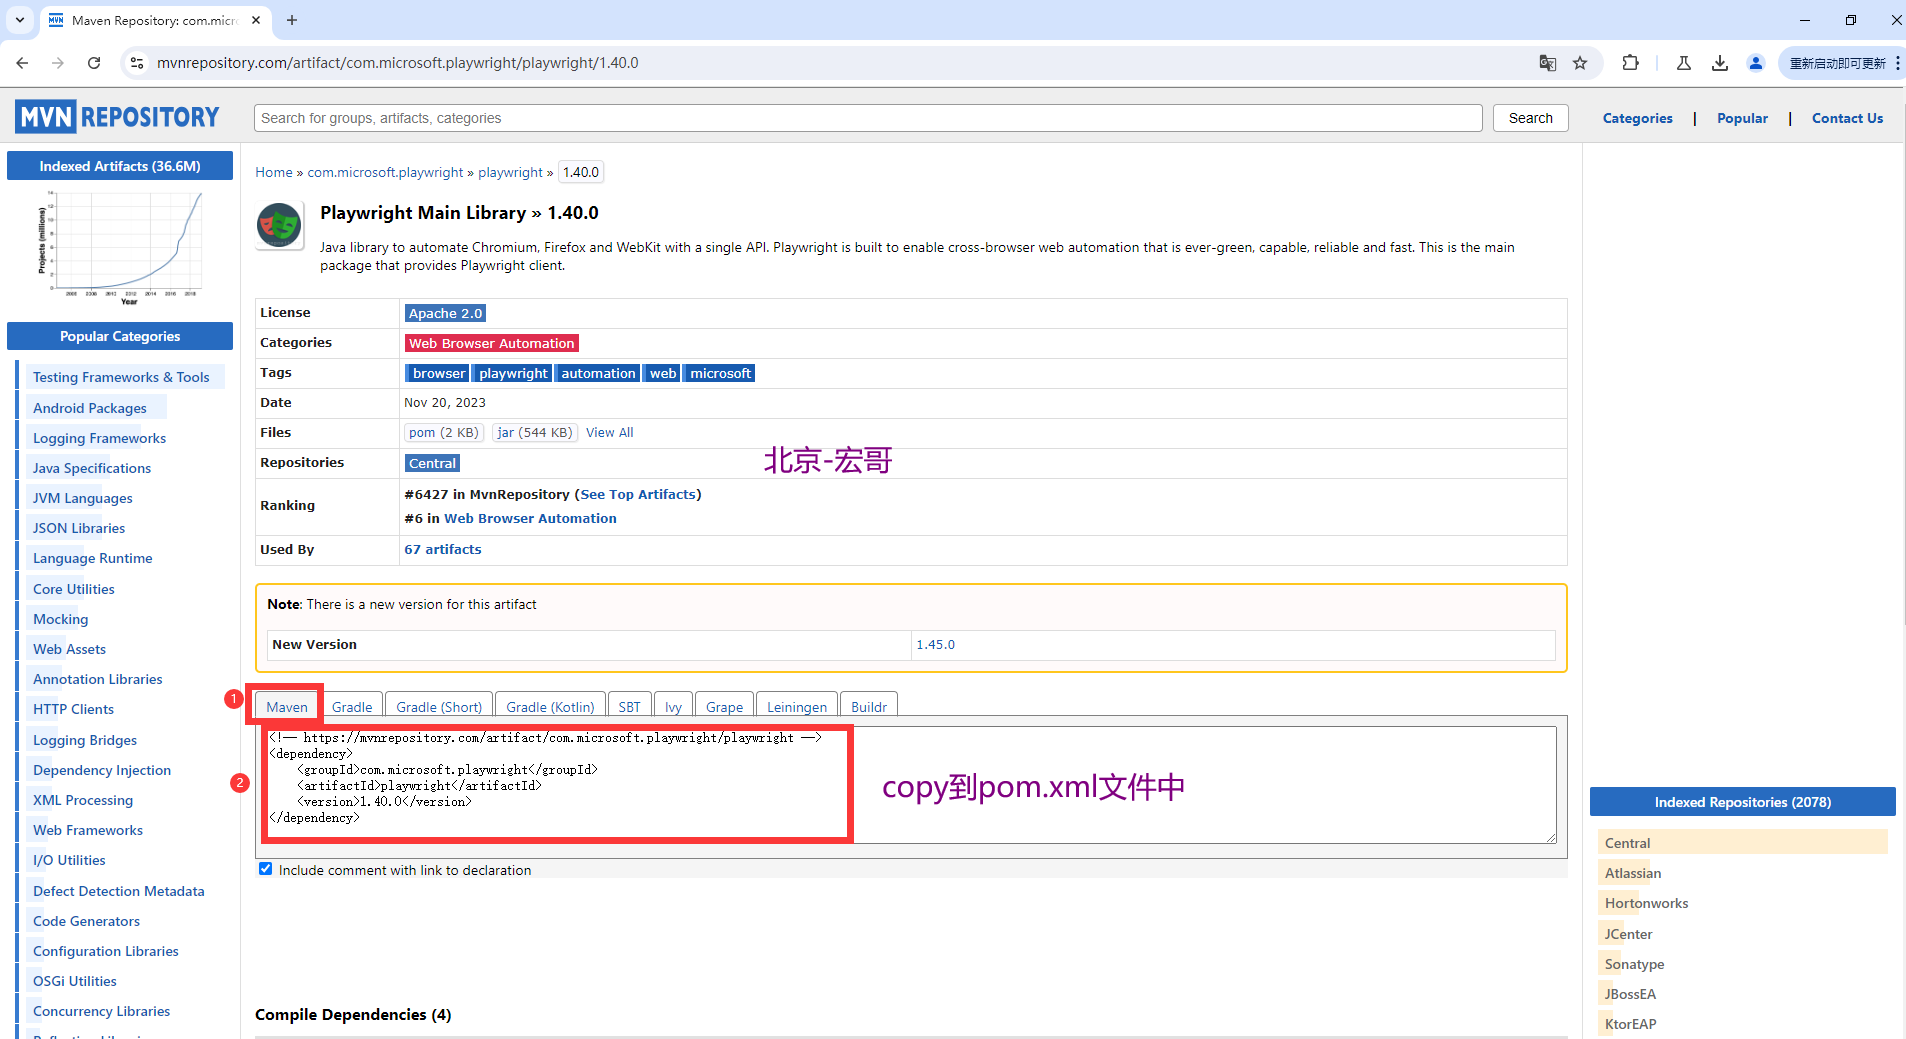Open HTTP Clients category
The width and height of the screenshot is (1906, 1039).
[73, 709]
